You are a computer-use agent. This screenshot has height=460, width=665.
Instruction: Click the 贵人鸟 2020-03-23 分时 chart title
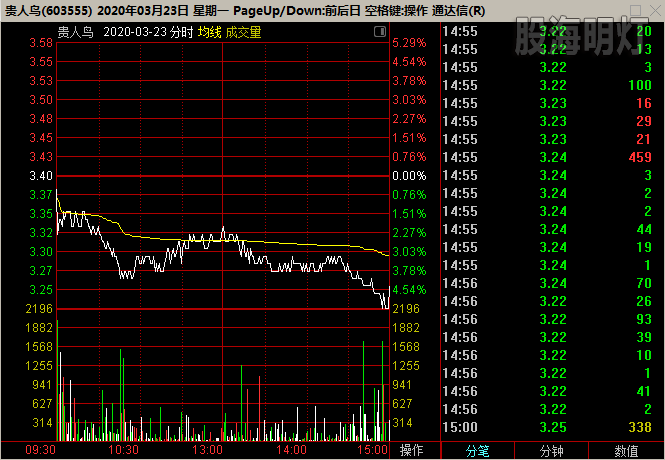coord(126,32)
